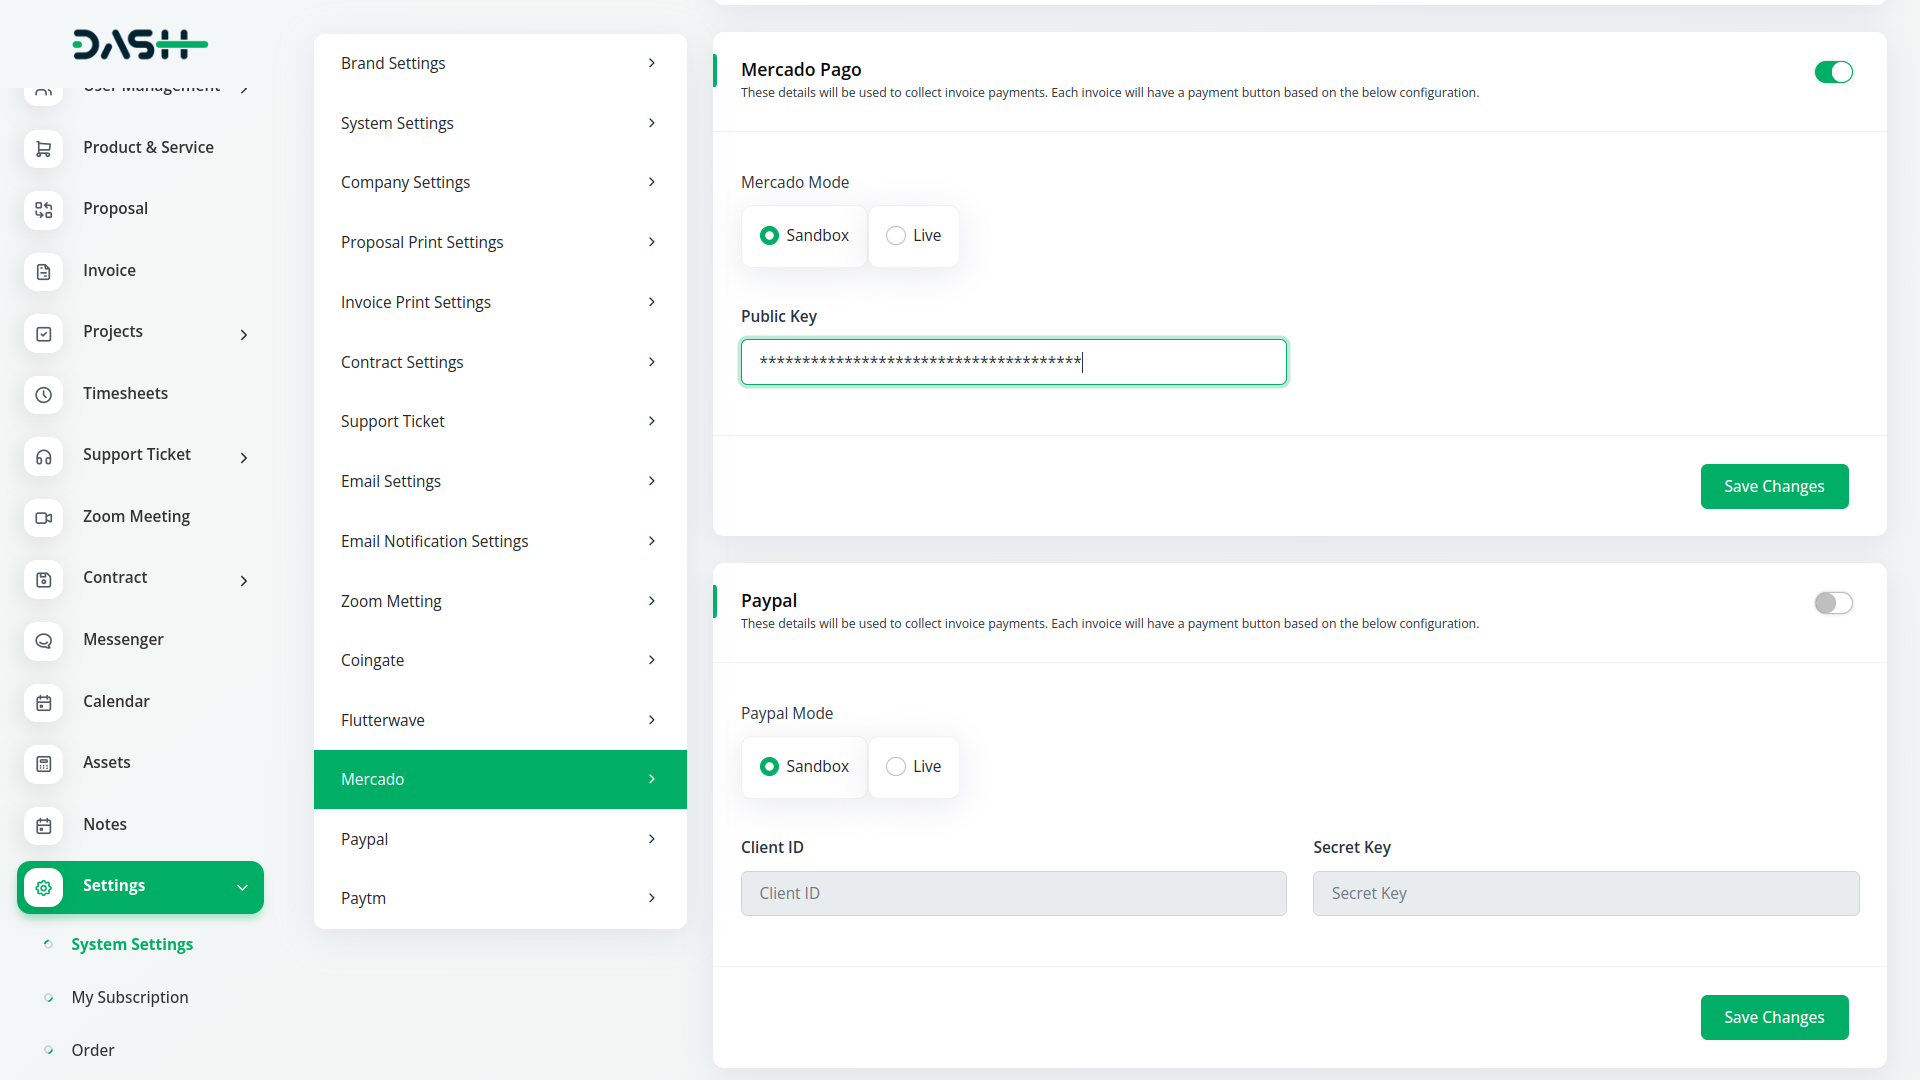The height and width of the screenshot is (1080, 1920).
Task: Click the Zoom Meeting camera icon
Action: (43, 518)
